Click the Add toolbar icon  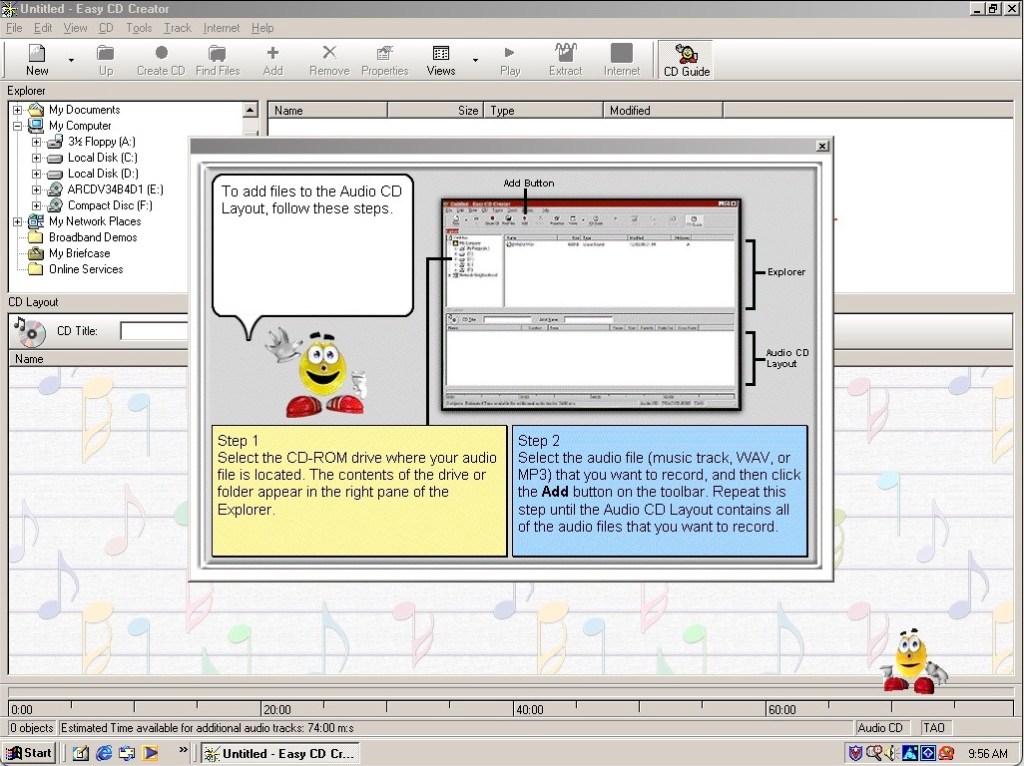point(272,59)
